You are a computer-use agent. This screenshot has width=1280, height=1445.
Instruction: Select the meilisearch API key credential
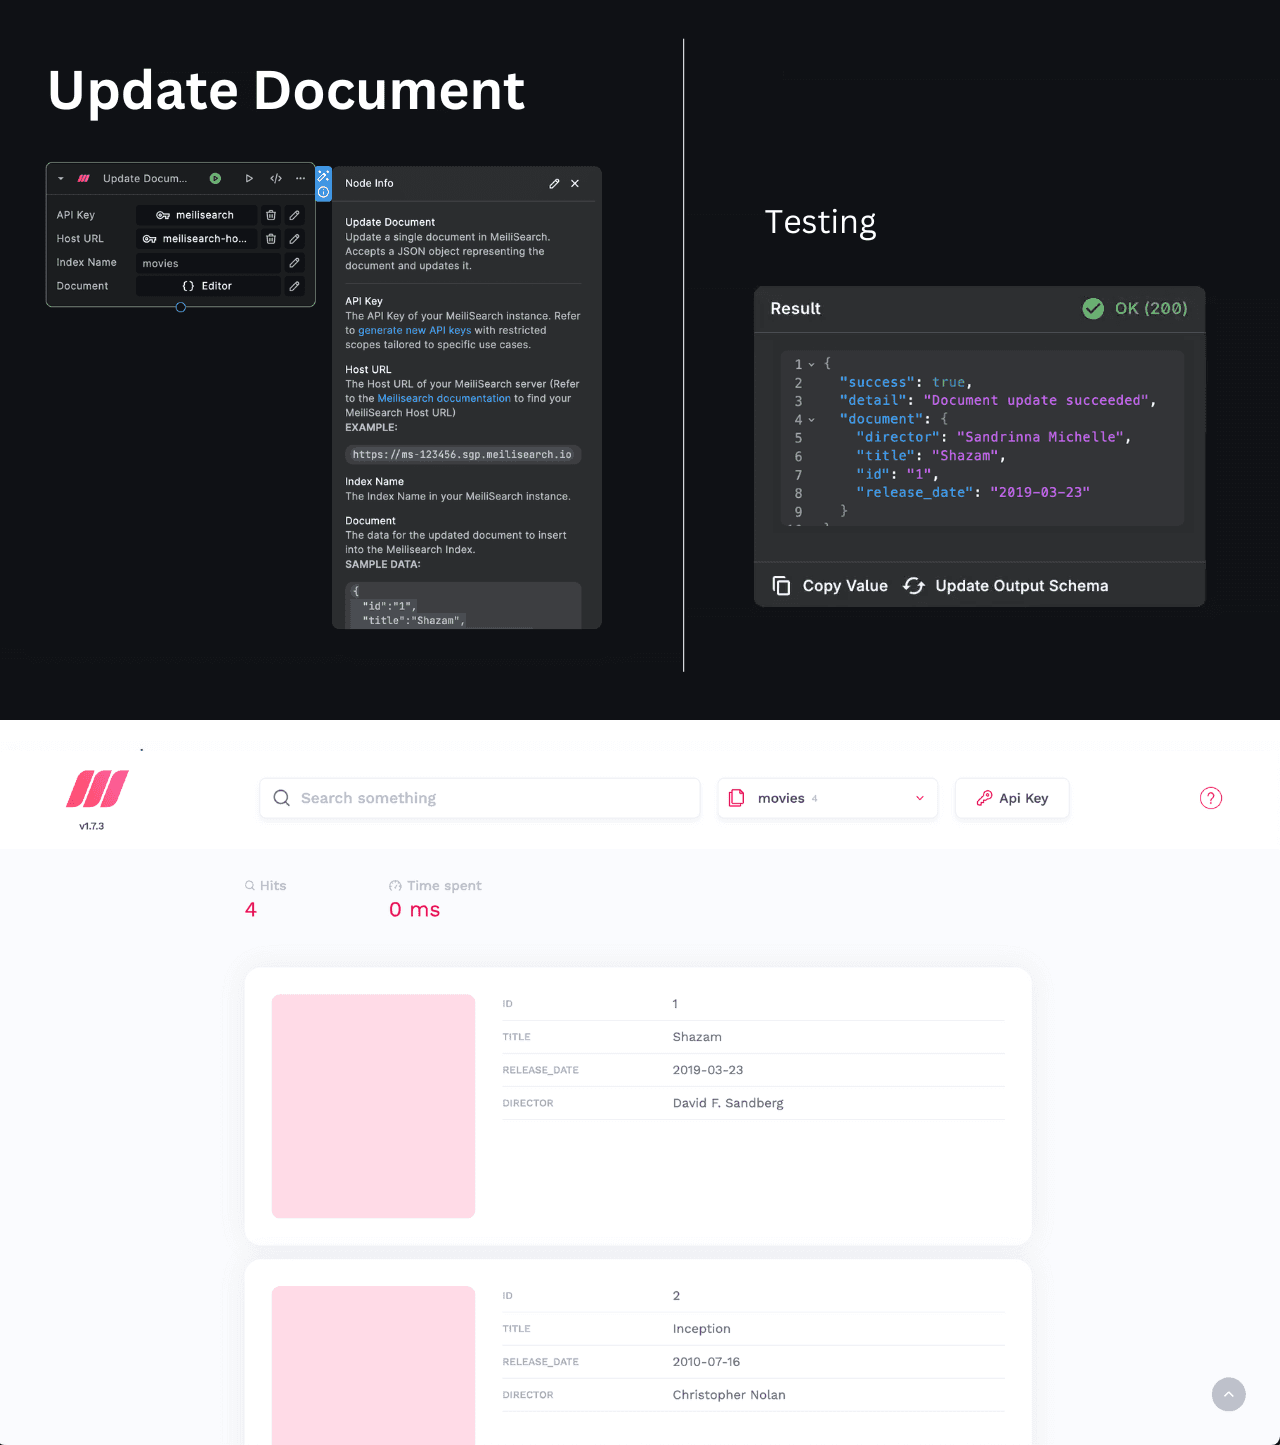click(x=196, y=215)
